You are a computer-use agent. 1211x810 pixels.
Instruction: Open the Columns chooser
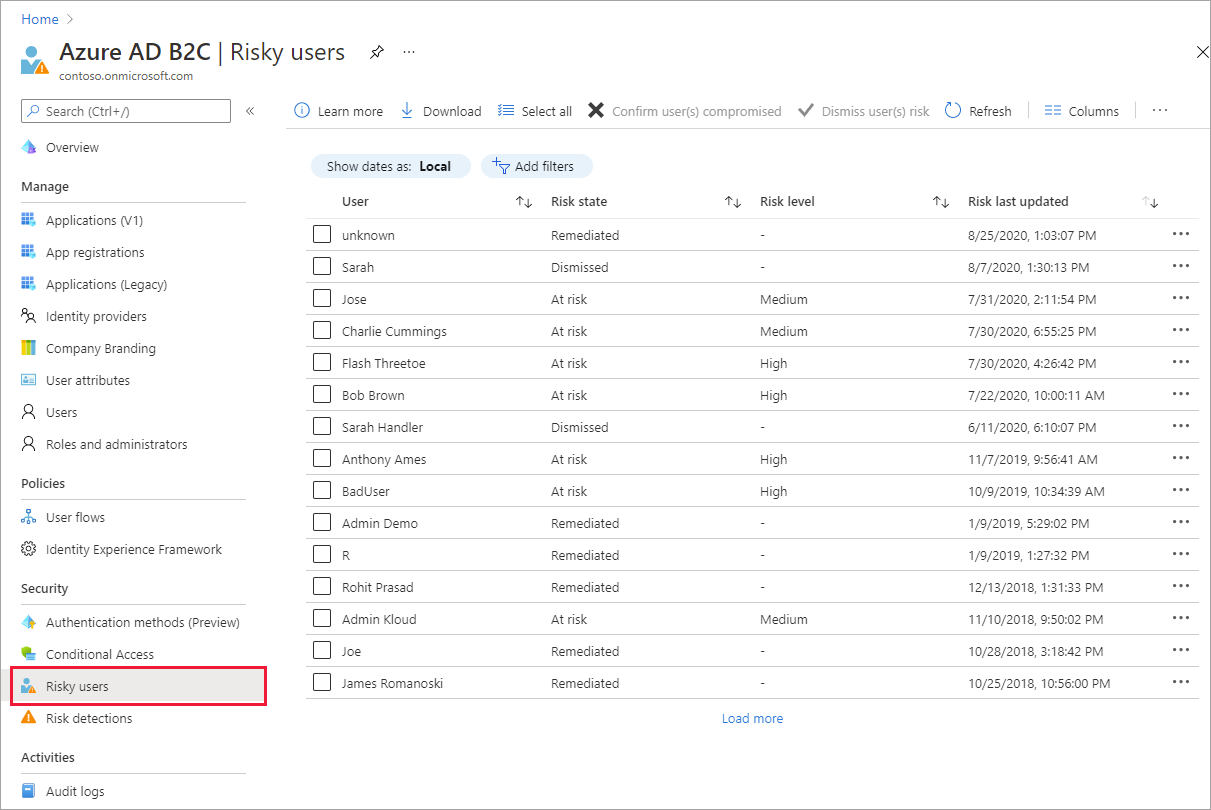pos(1081,111)
